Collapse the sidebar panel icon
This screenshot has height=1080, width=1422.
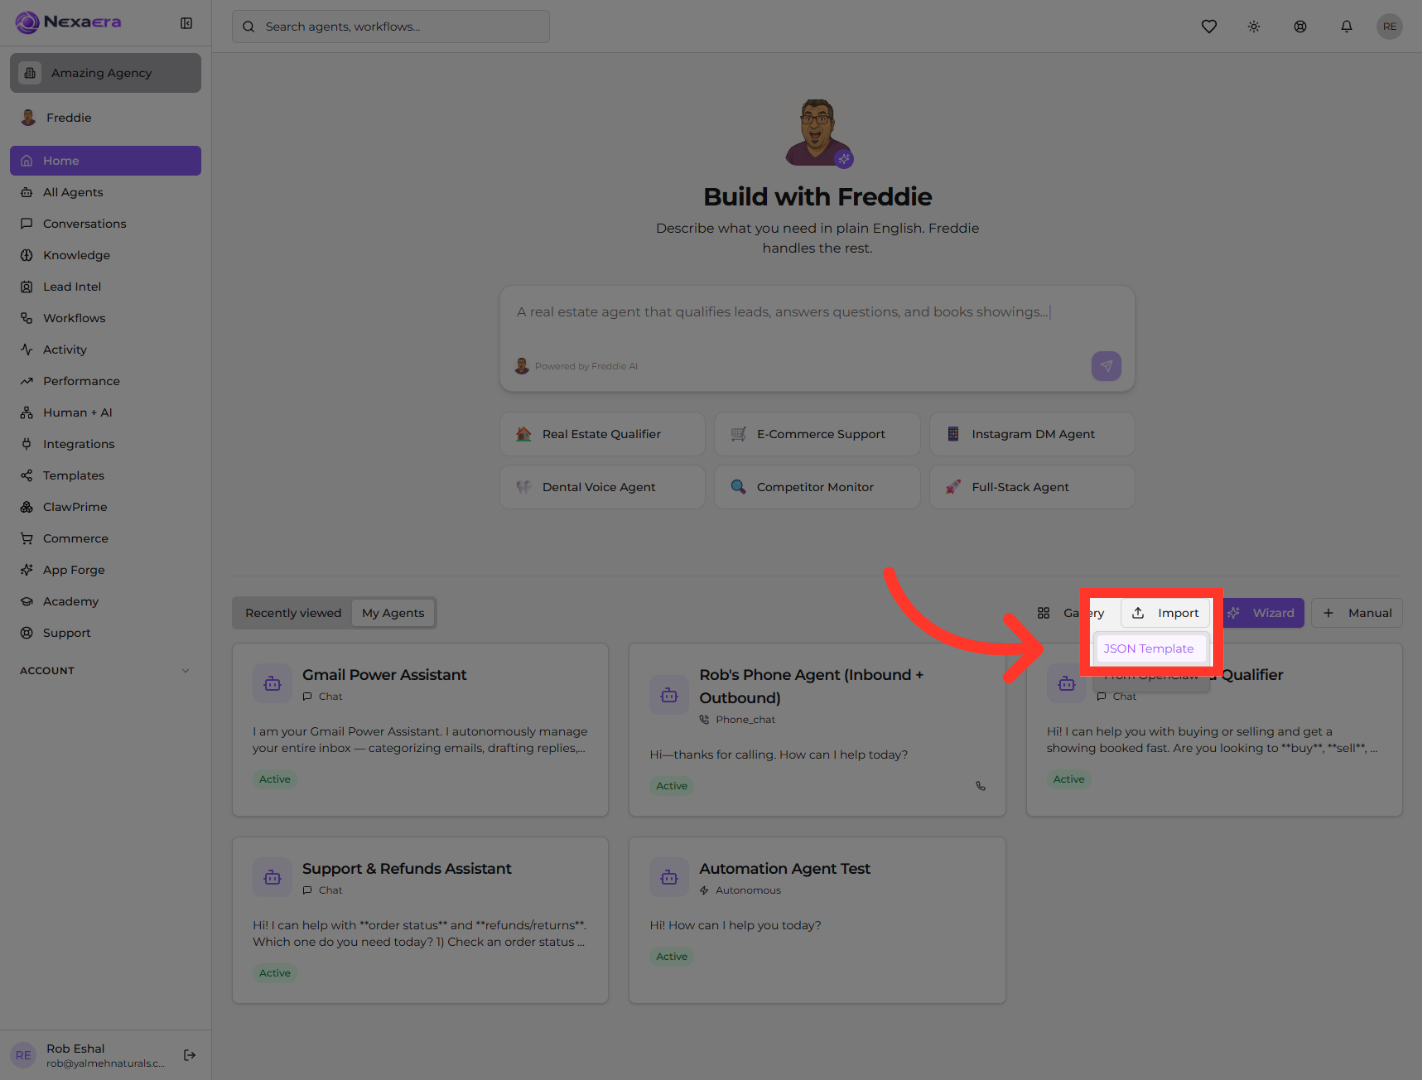click(186, 23)
